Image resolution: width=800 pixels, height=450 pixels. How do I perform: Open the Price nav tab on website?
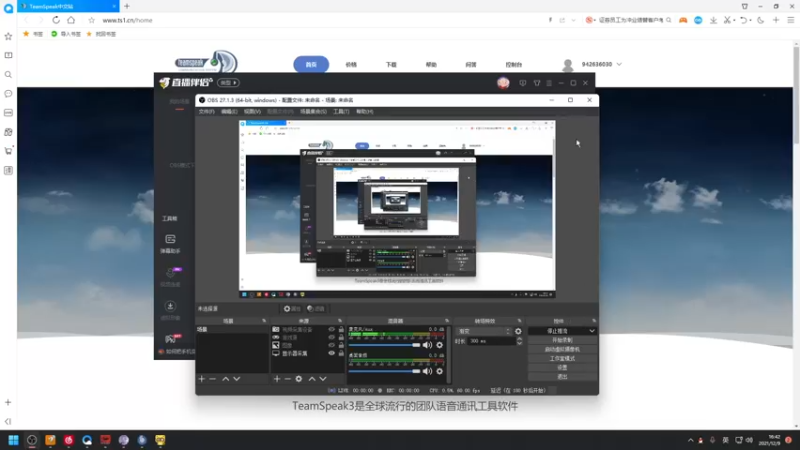coord(351,65)
